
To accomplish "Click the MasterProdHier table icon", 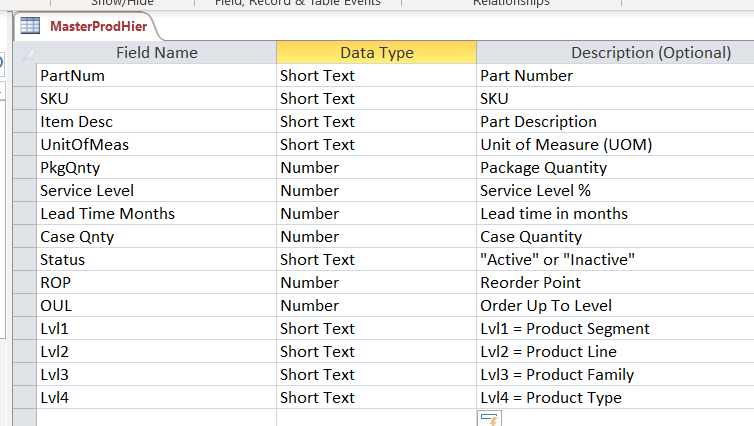I will 30,25.
